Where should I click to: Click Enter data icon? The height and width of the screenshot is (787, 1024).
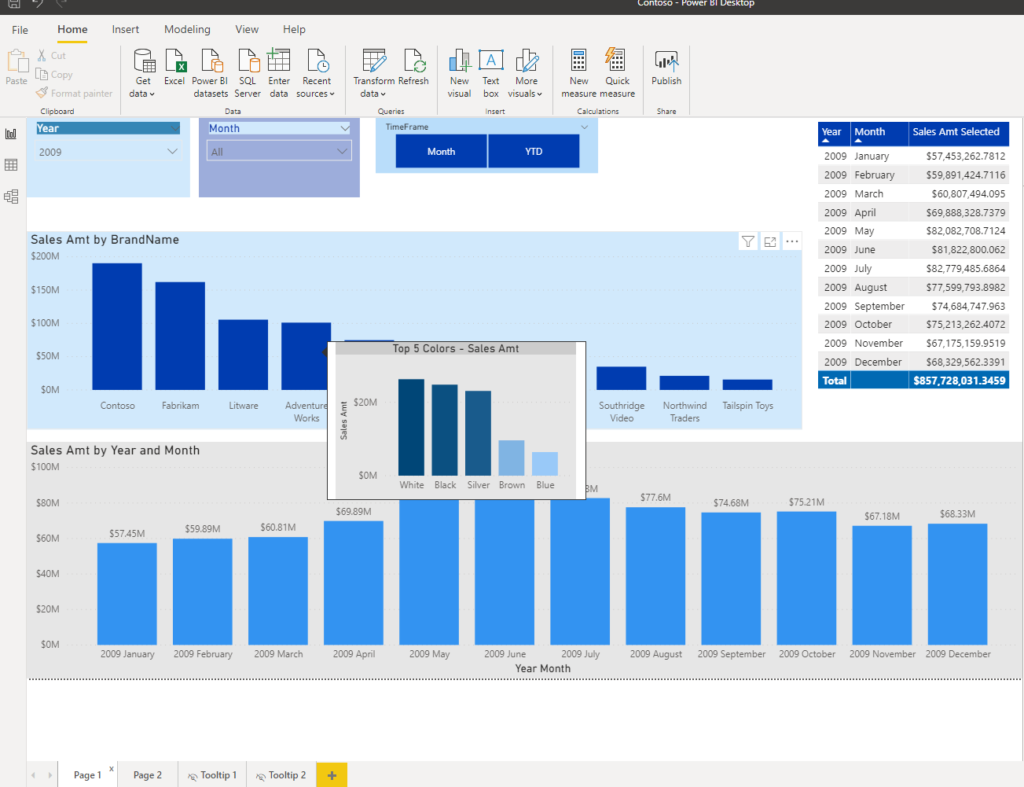[279, 60]
